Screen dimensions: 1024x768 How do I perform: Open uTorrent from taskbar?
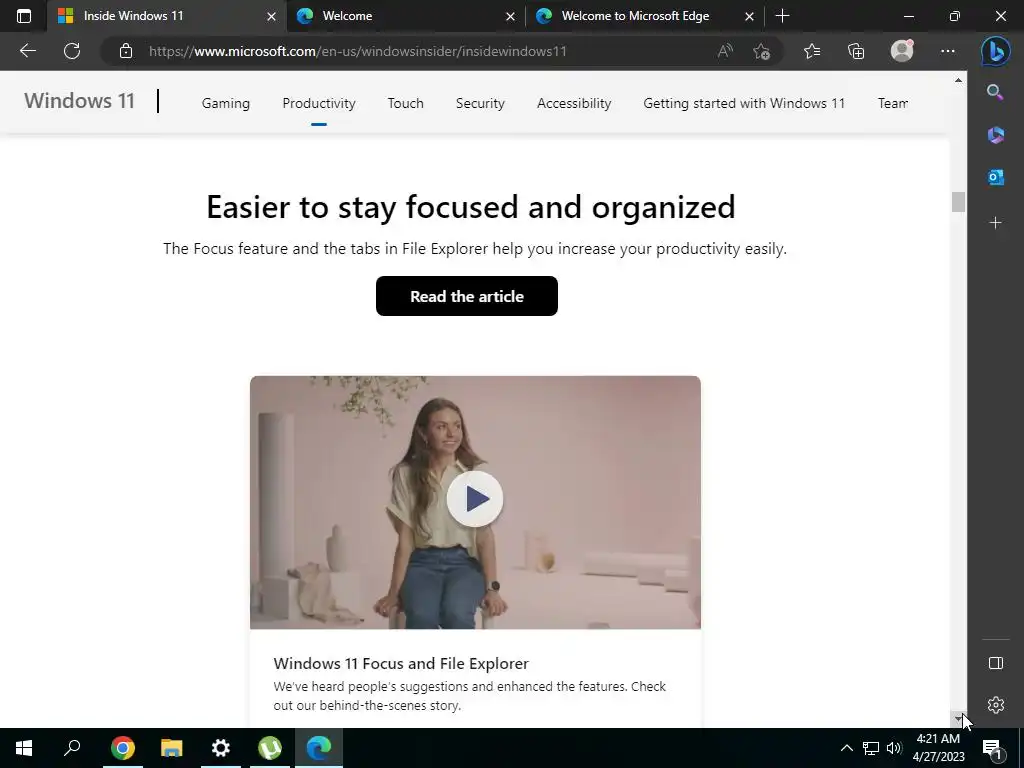(270, 748)
